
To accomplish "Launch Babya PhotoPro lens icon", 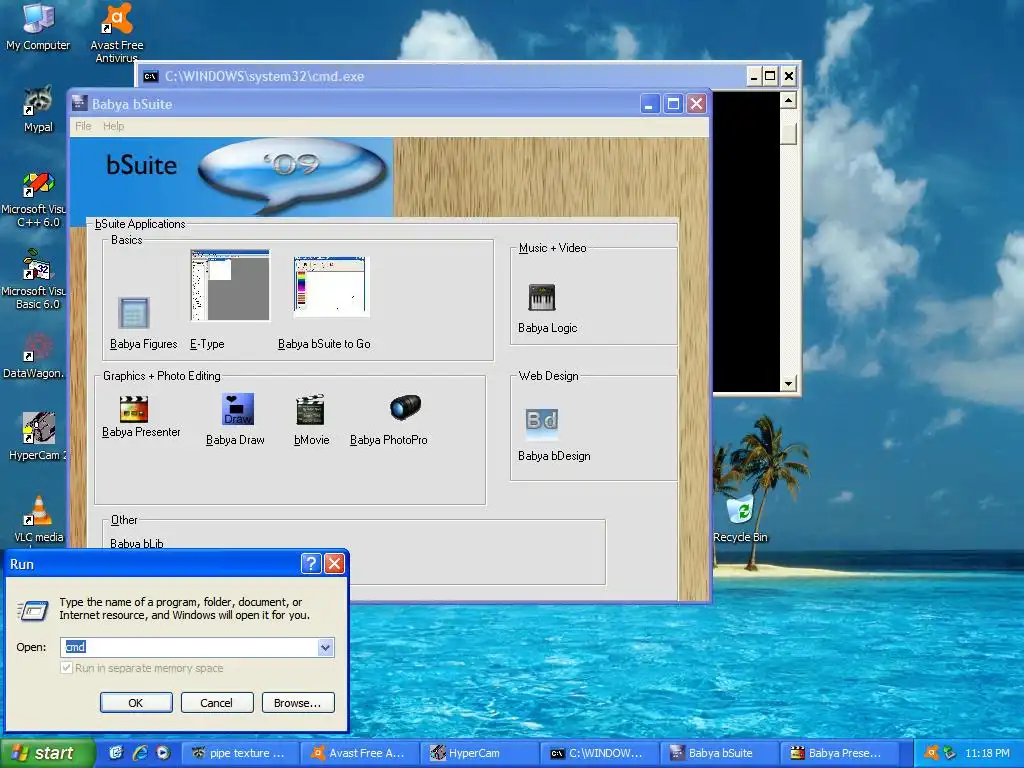I will tap(405, 408).
